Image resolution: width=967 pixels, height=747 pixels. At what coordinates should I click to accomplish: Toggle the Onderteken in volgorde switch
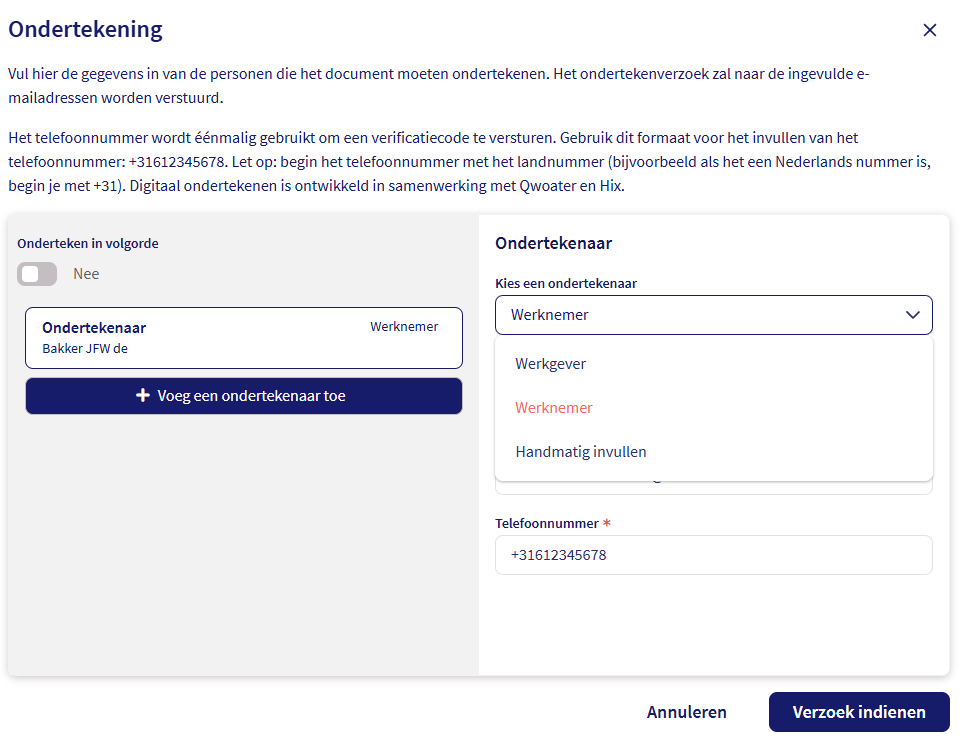click(x=38, y=274)
